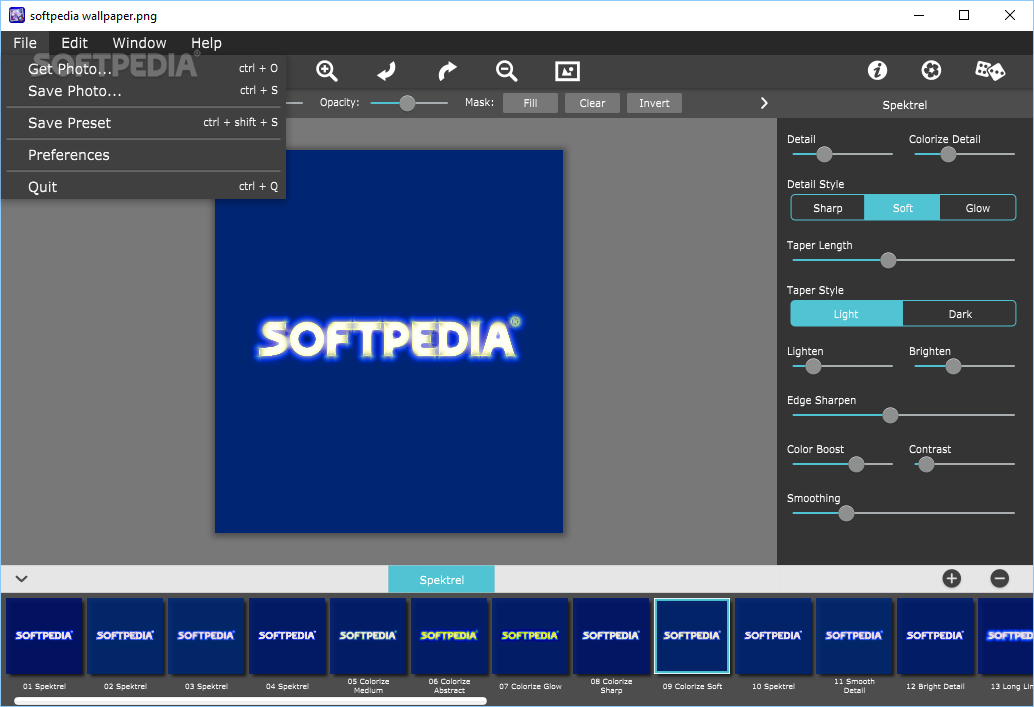Remove preset with the minus icon
The width and height of the screenshot is (1034, 707).
coord(1000,578)
